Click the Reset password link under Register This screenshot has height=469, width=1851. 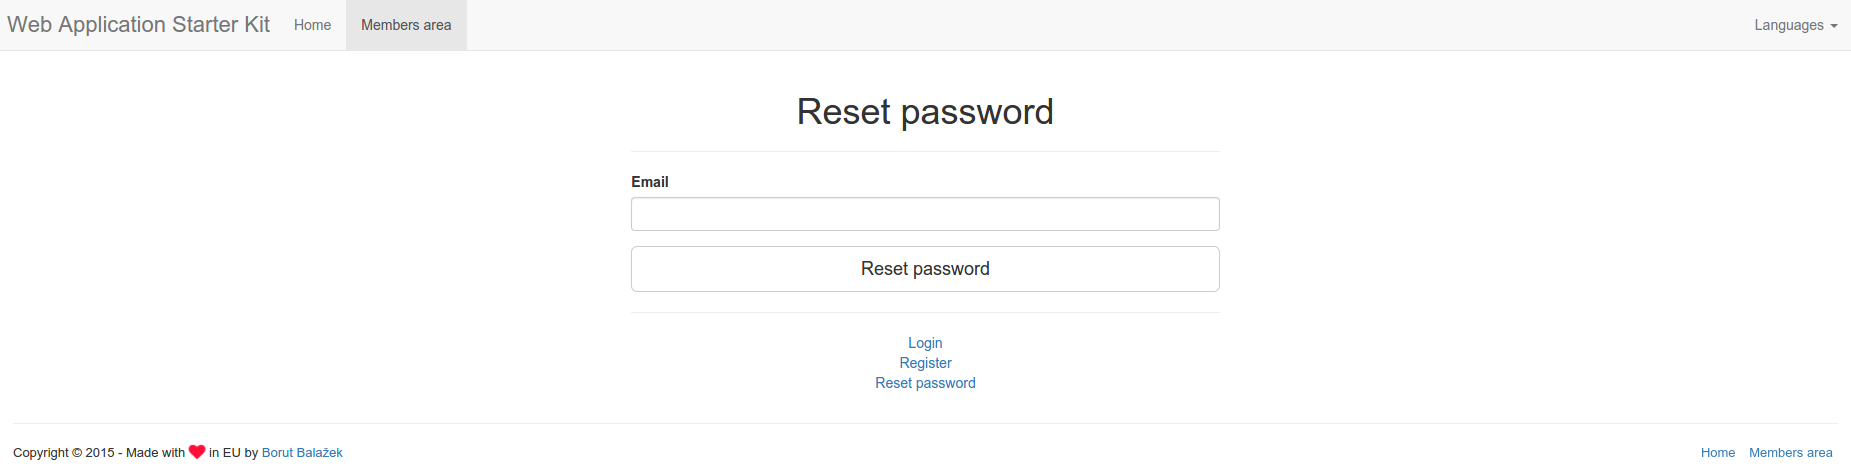[925, 383]
